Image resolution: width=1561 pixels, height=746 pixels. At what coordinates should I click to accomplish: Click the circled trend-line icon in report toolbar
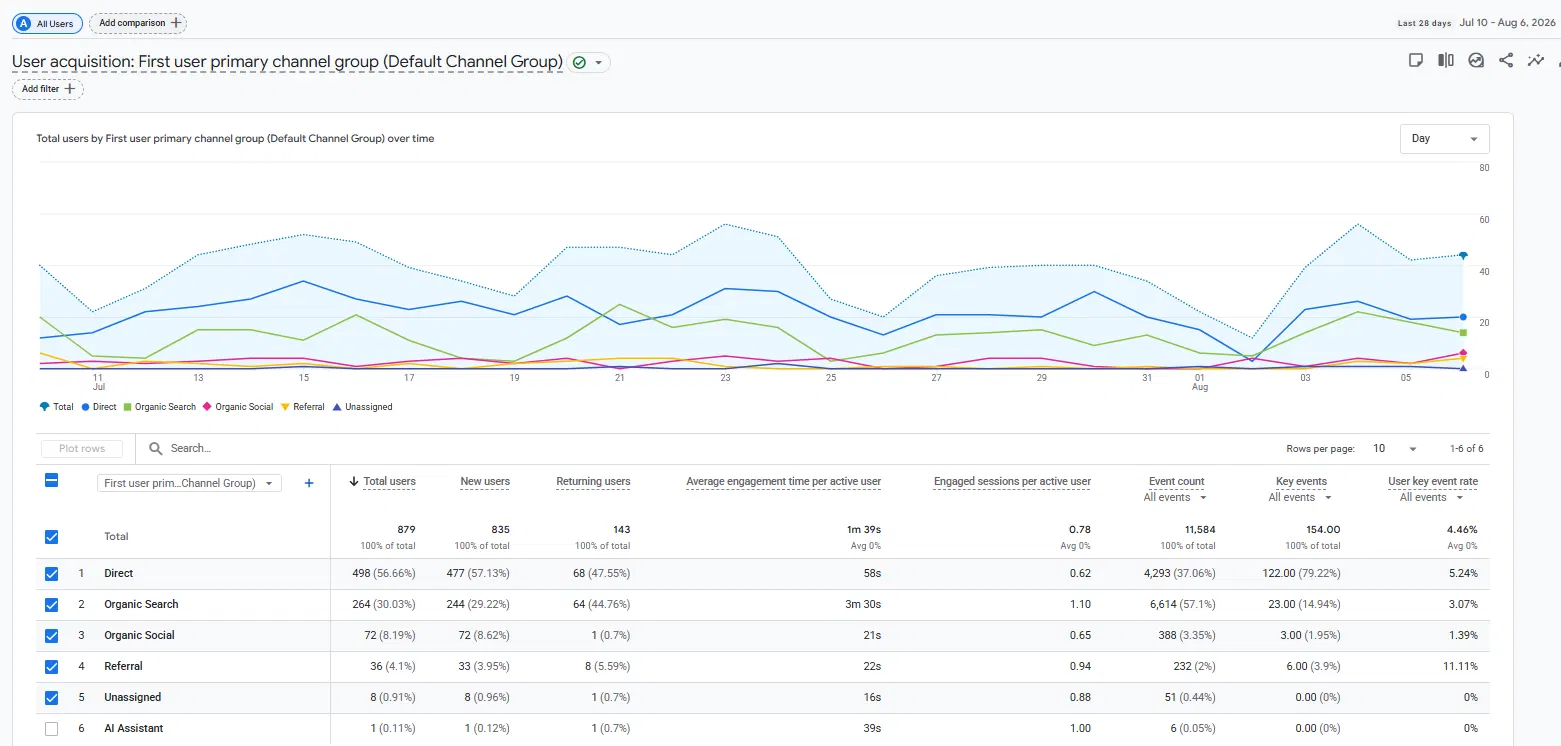1476,60
